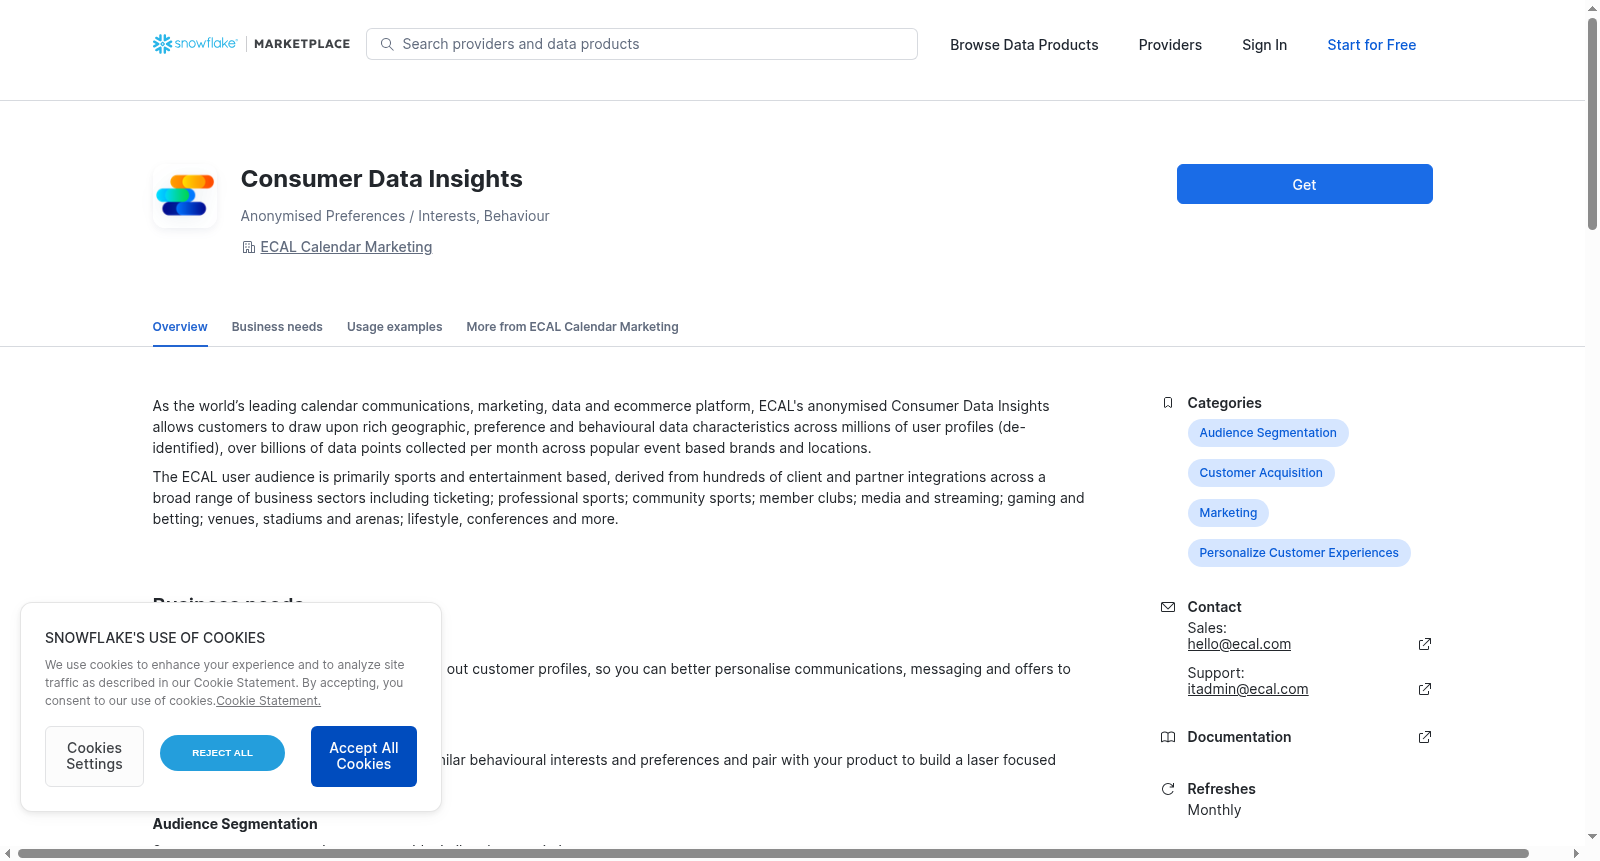This screenshot has height=861, width=1600.
Task: Click the provider building icon near ECAL
Action: pos(249,247)
